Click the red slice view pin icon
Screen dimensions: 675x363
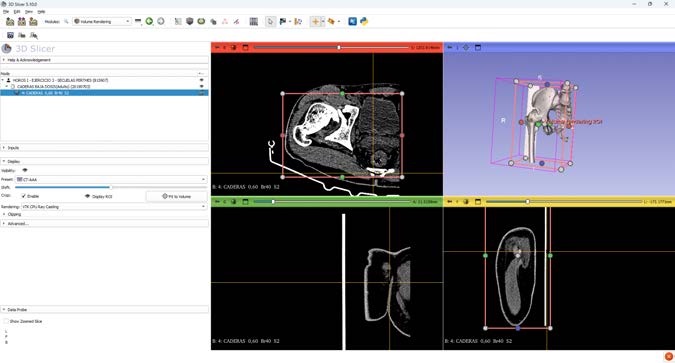pos(217,47)
